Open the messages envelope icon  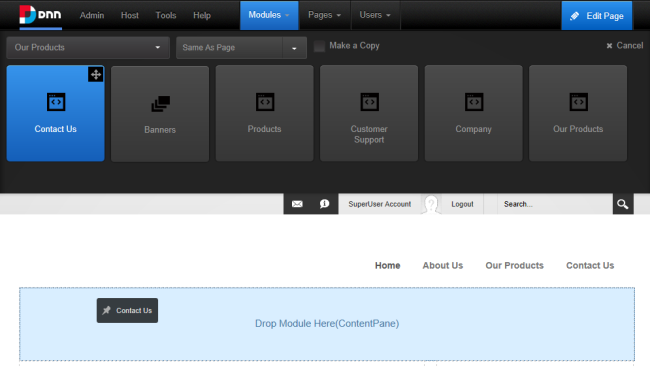click(297, 204)
